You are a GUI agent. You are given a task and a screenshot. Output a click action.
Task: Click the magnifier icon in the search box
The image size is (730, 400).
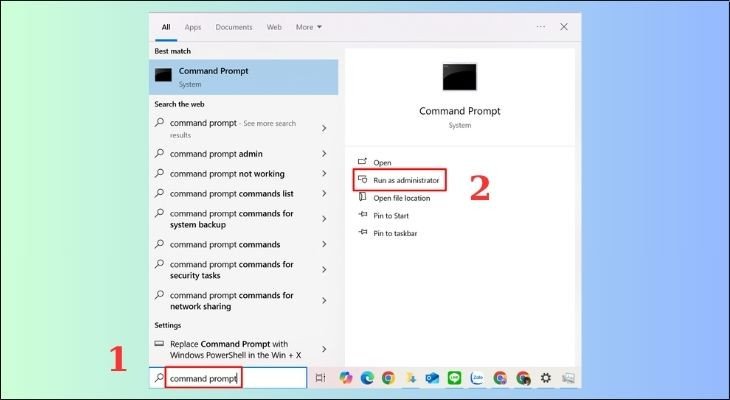pos(159,378)
